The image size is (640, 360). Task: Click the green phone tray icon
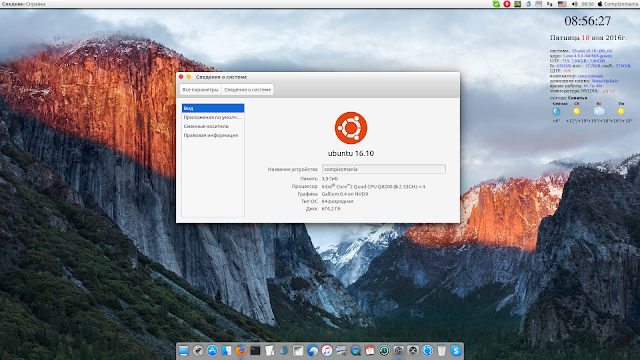pos(496,4)
